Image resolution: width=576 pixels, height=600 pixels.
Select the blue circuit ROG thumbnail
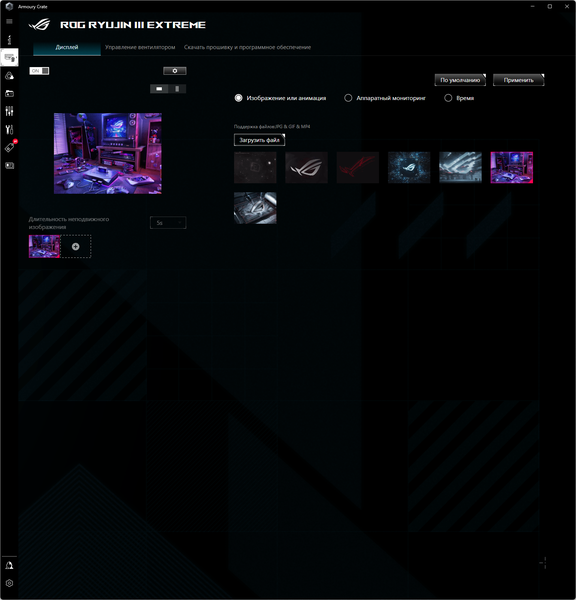pos(409,168)
